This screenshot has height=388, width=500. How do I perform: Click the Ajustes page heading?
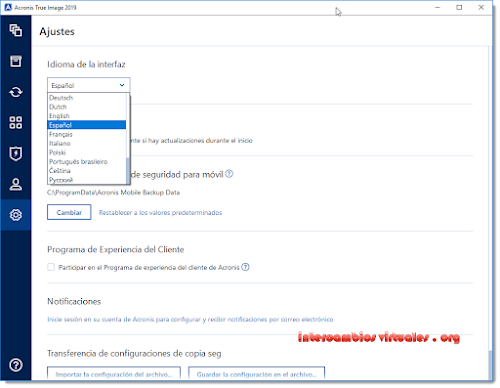[57, 32]
